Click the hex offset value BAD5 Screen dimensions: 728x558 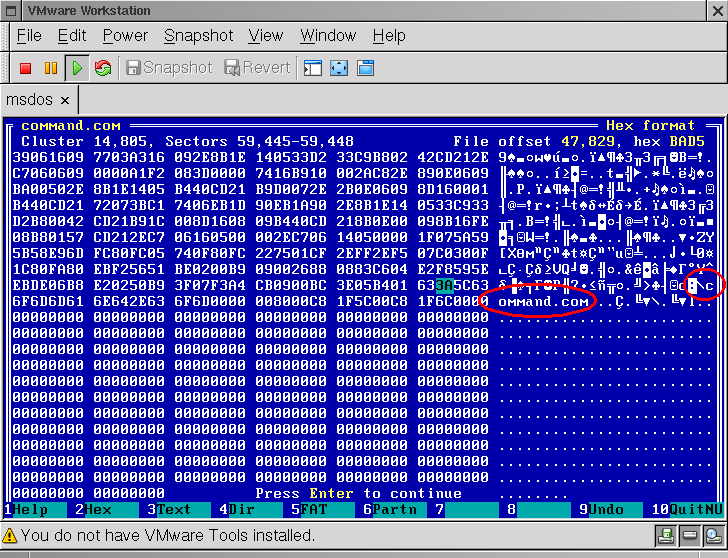click(687, 141)
